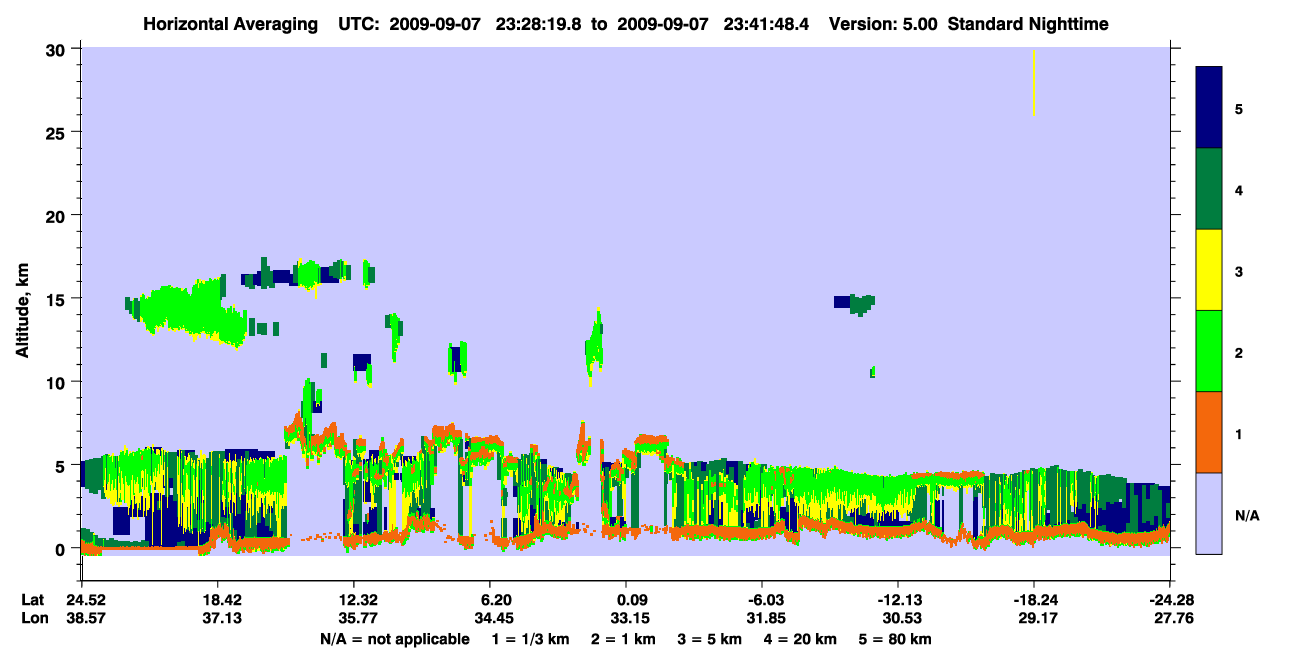Click the 'Lon' row label

tap(33, 619)
